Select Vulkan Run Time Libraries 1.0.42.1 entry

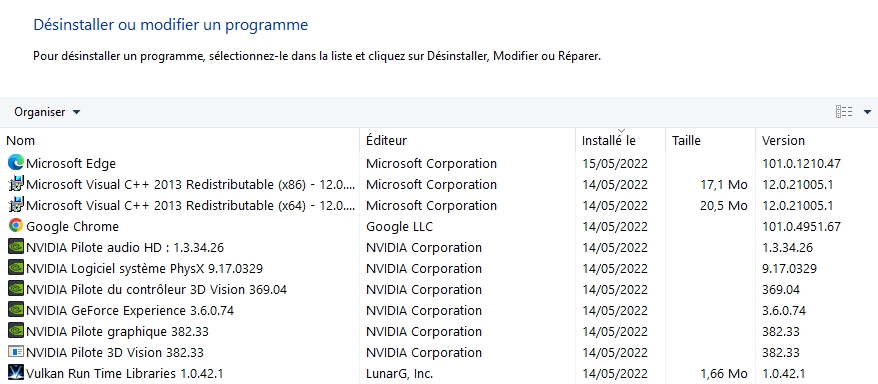point(439,373)
